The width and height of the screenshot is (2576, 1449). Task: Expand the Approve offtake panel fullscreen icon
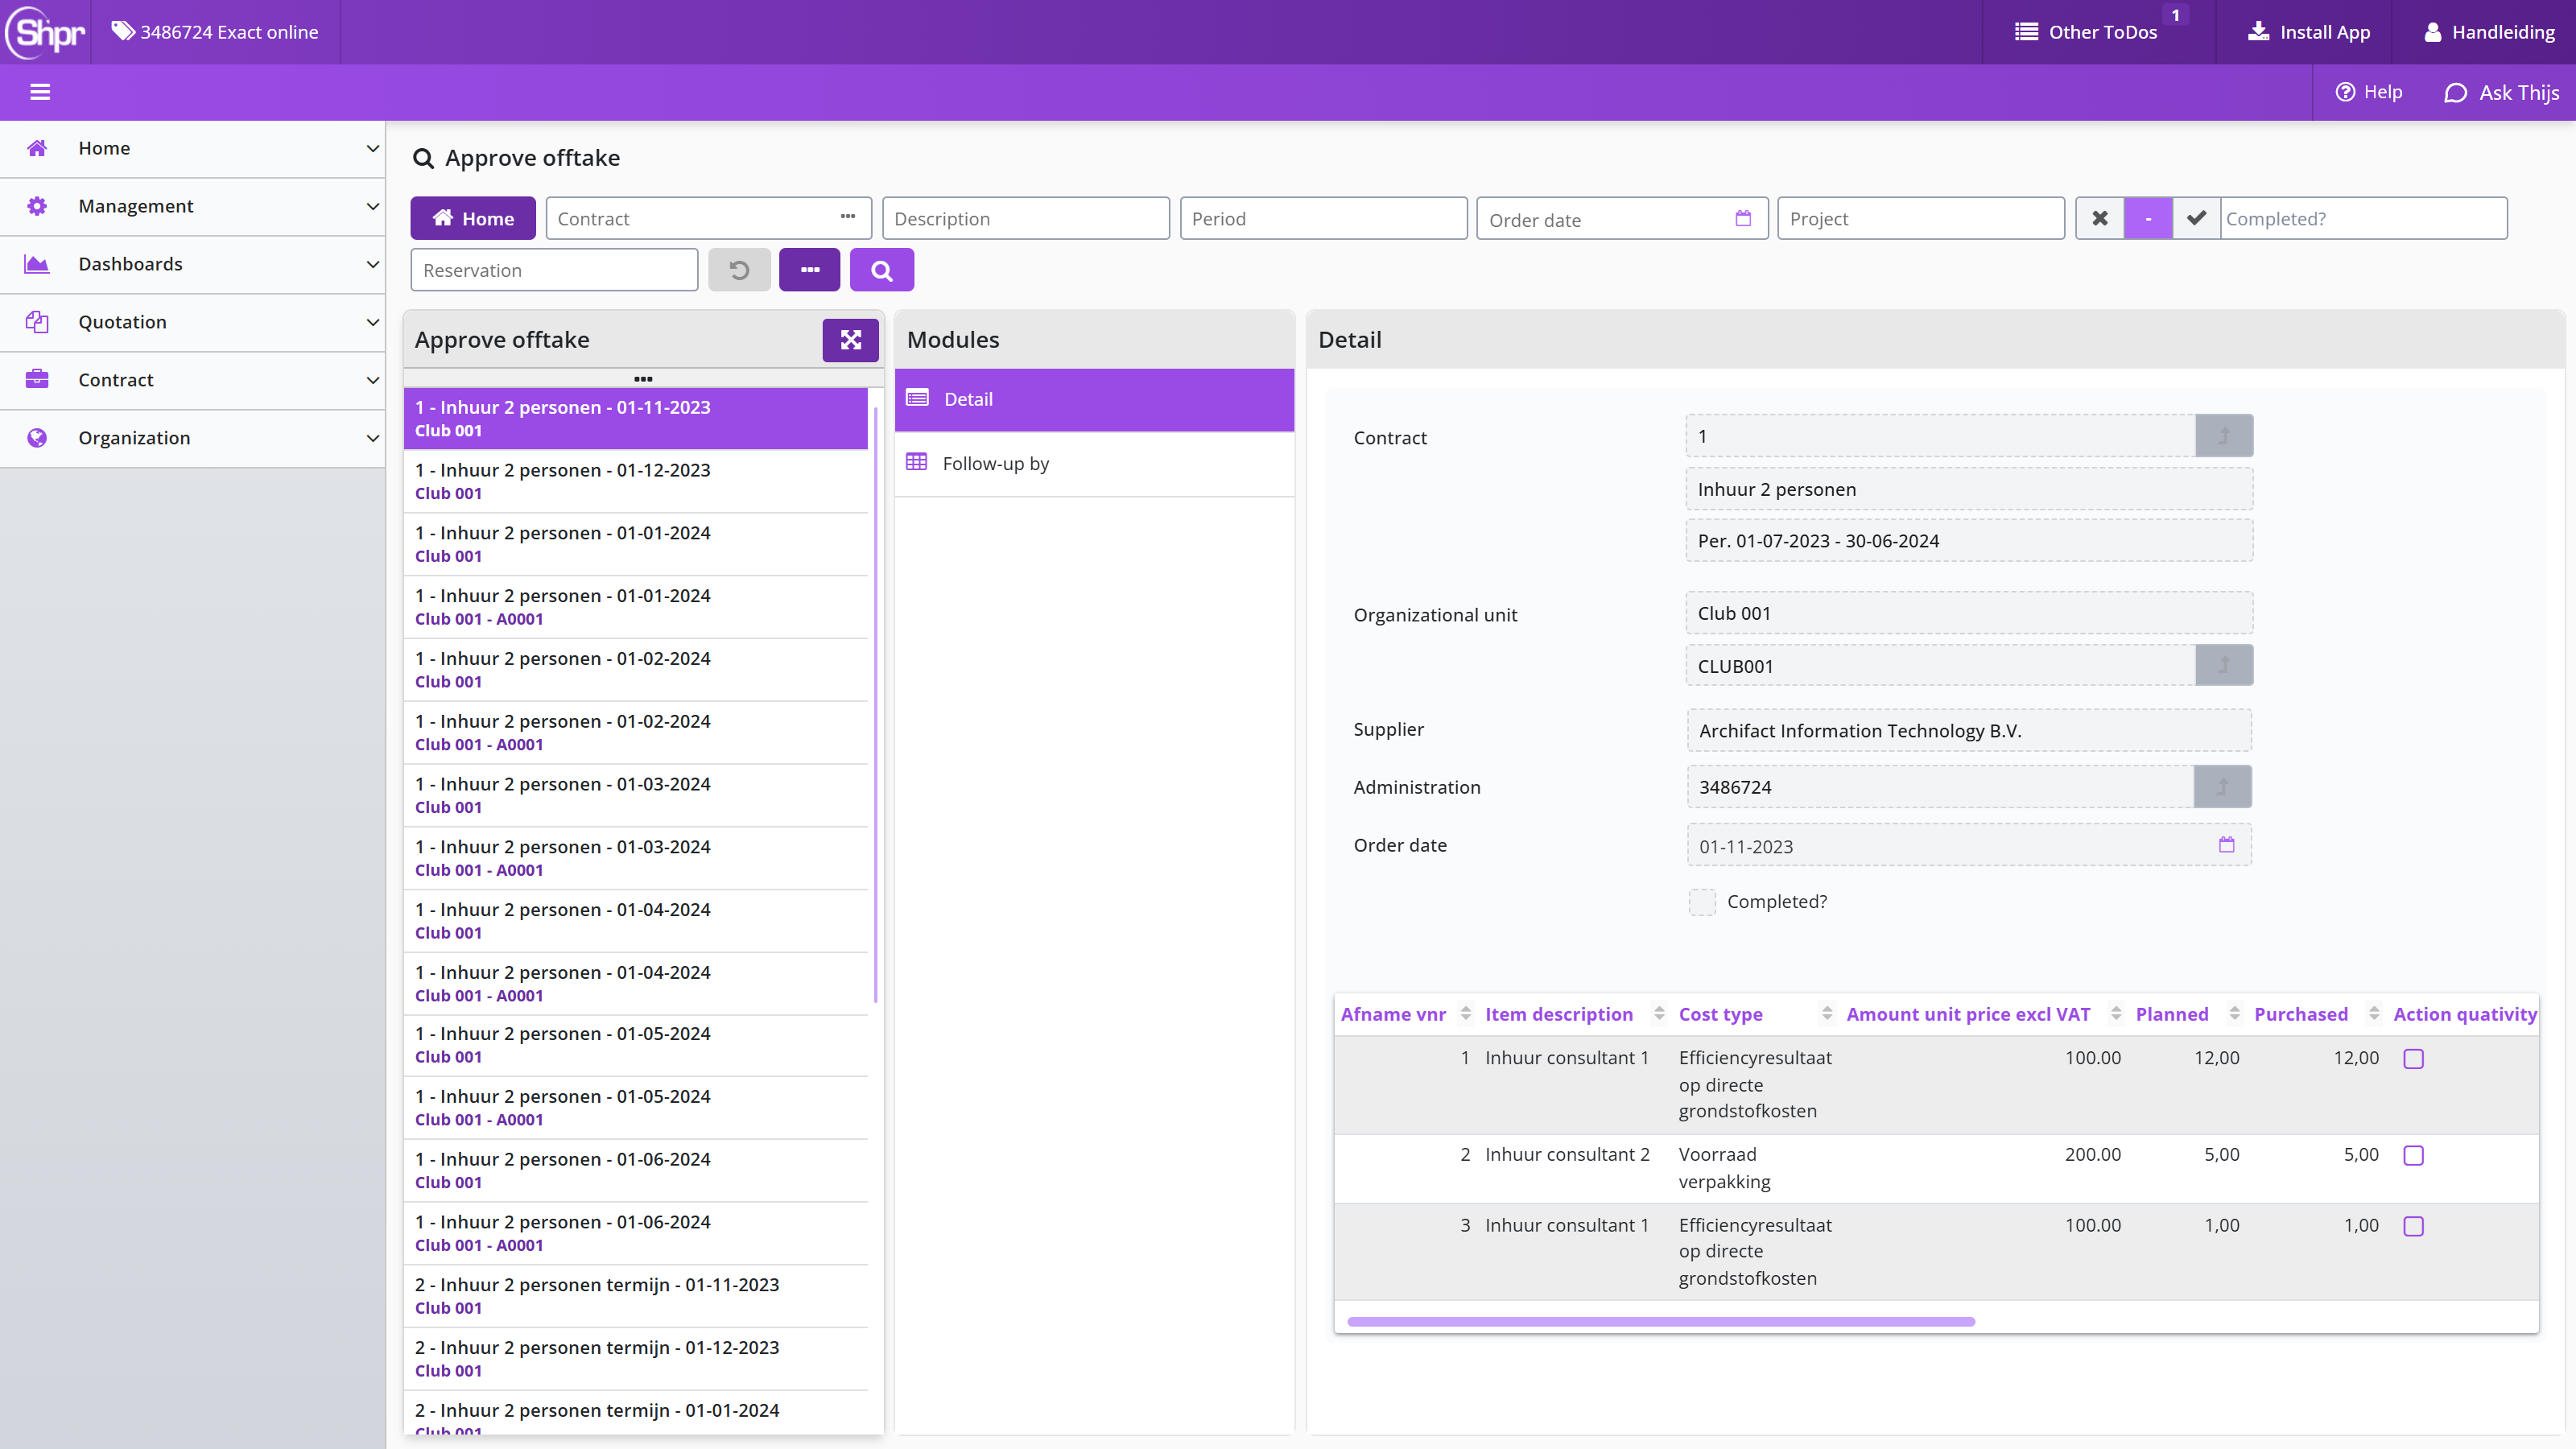(x=850, y=340)
